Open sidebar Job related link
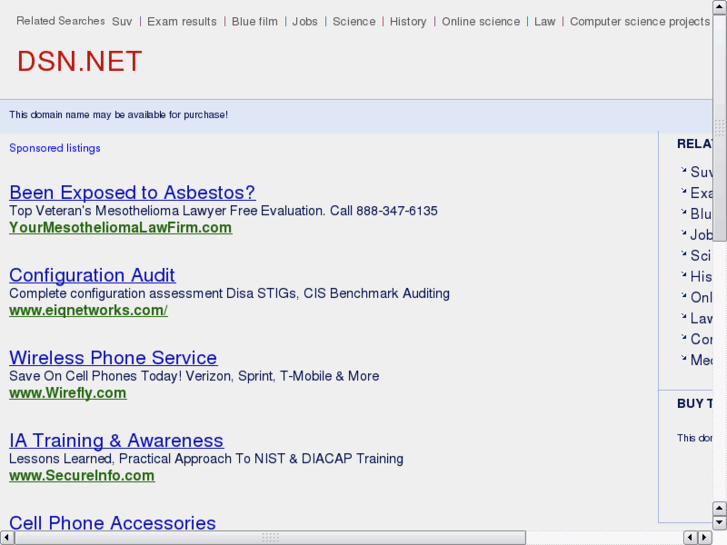Viewport: 727px width, 545px height. [701, 235]
